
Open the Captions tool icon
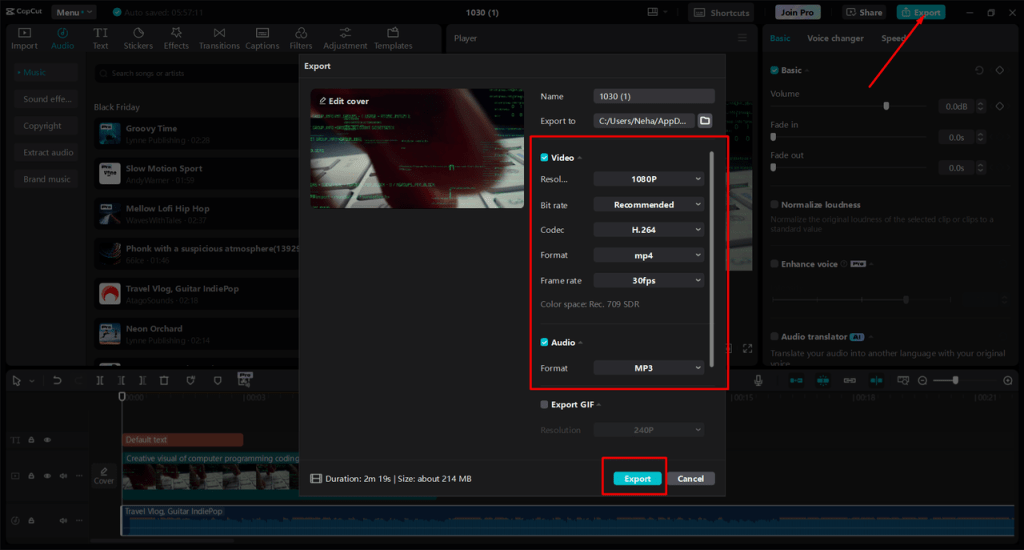pyautogui.click(x=262, y=34)
